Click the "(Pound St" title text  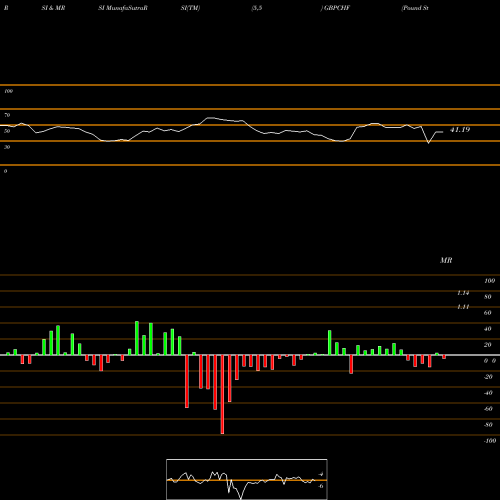click(x=415, y=8)
